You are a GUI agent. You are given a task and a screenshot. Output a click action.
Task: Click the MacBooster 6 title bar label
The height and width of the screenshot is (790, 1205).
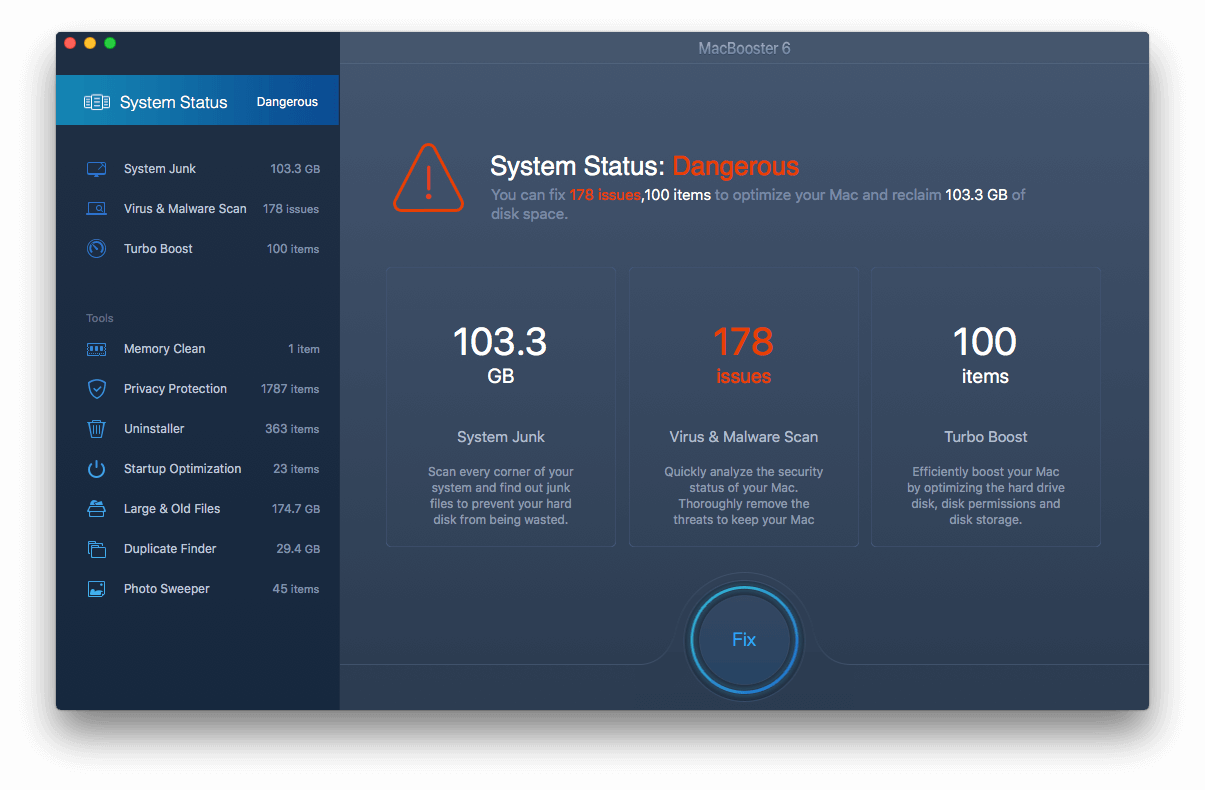744,47
